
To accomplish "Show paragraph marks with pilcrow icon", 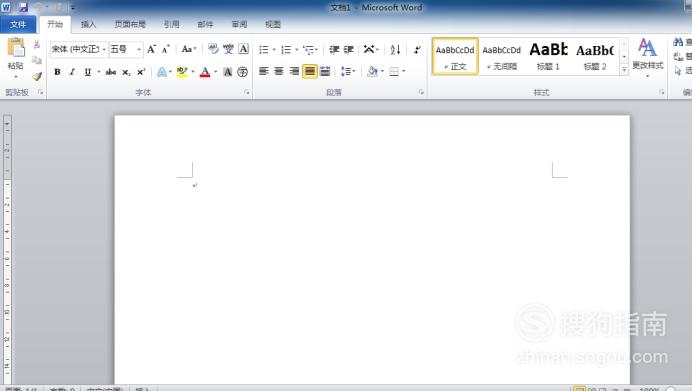I will [x=417, y=49].
